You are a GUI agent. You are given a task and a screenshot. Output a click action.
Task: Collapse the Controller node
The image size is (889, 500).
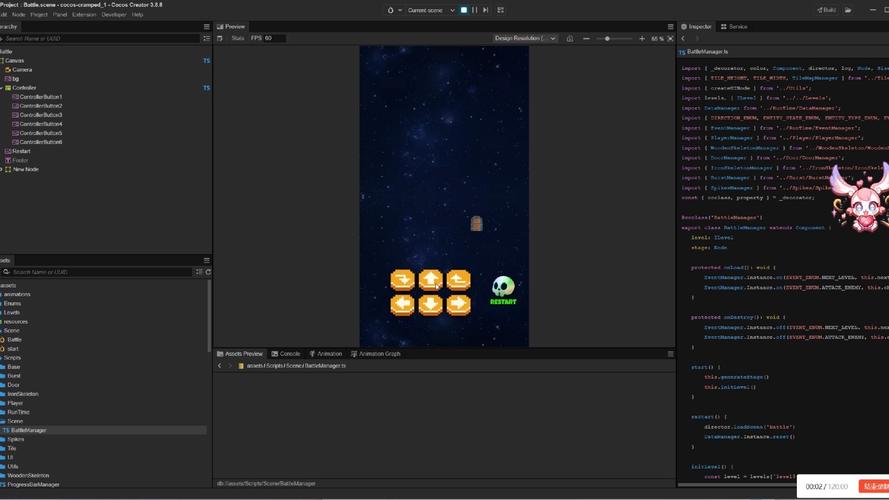point(2,88)
